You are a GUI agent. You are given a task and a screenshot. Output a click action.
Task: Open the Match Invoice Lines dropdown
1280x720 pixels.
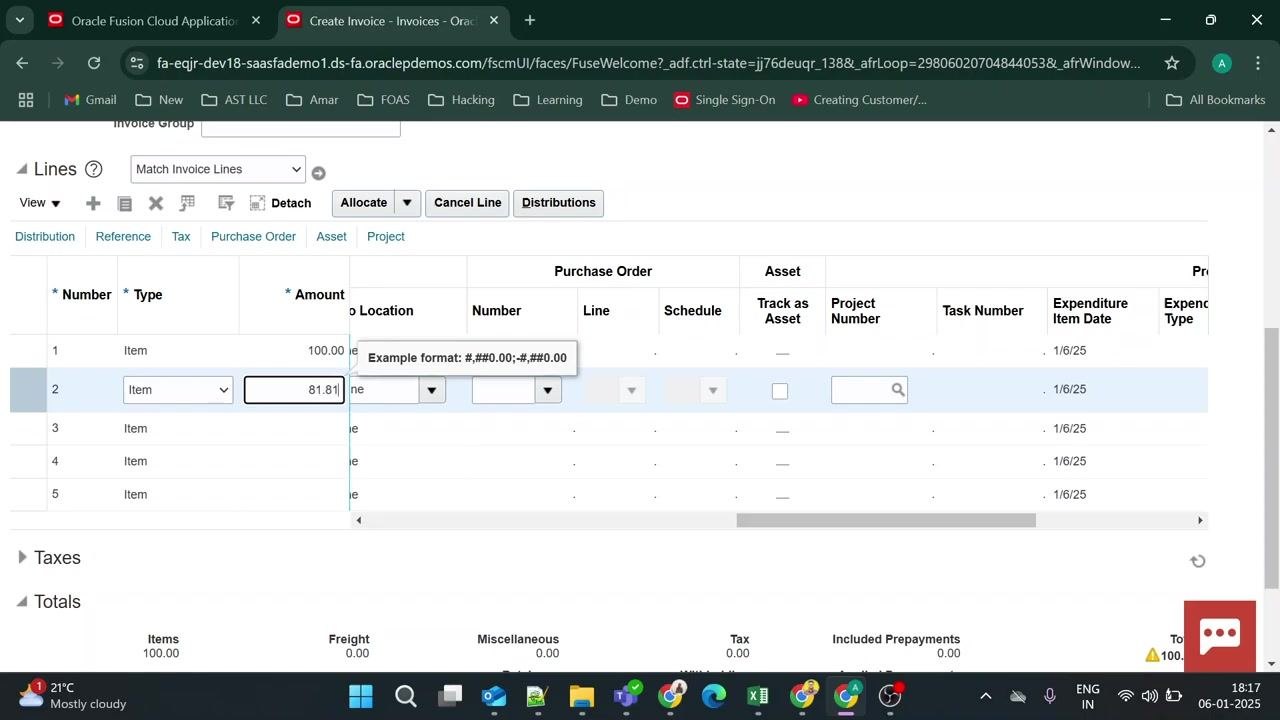217,169
